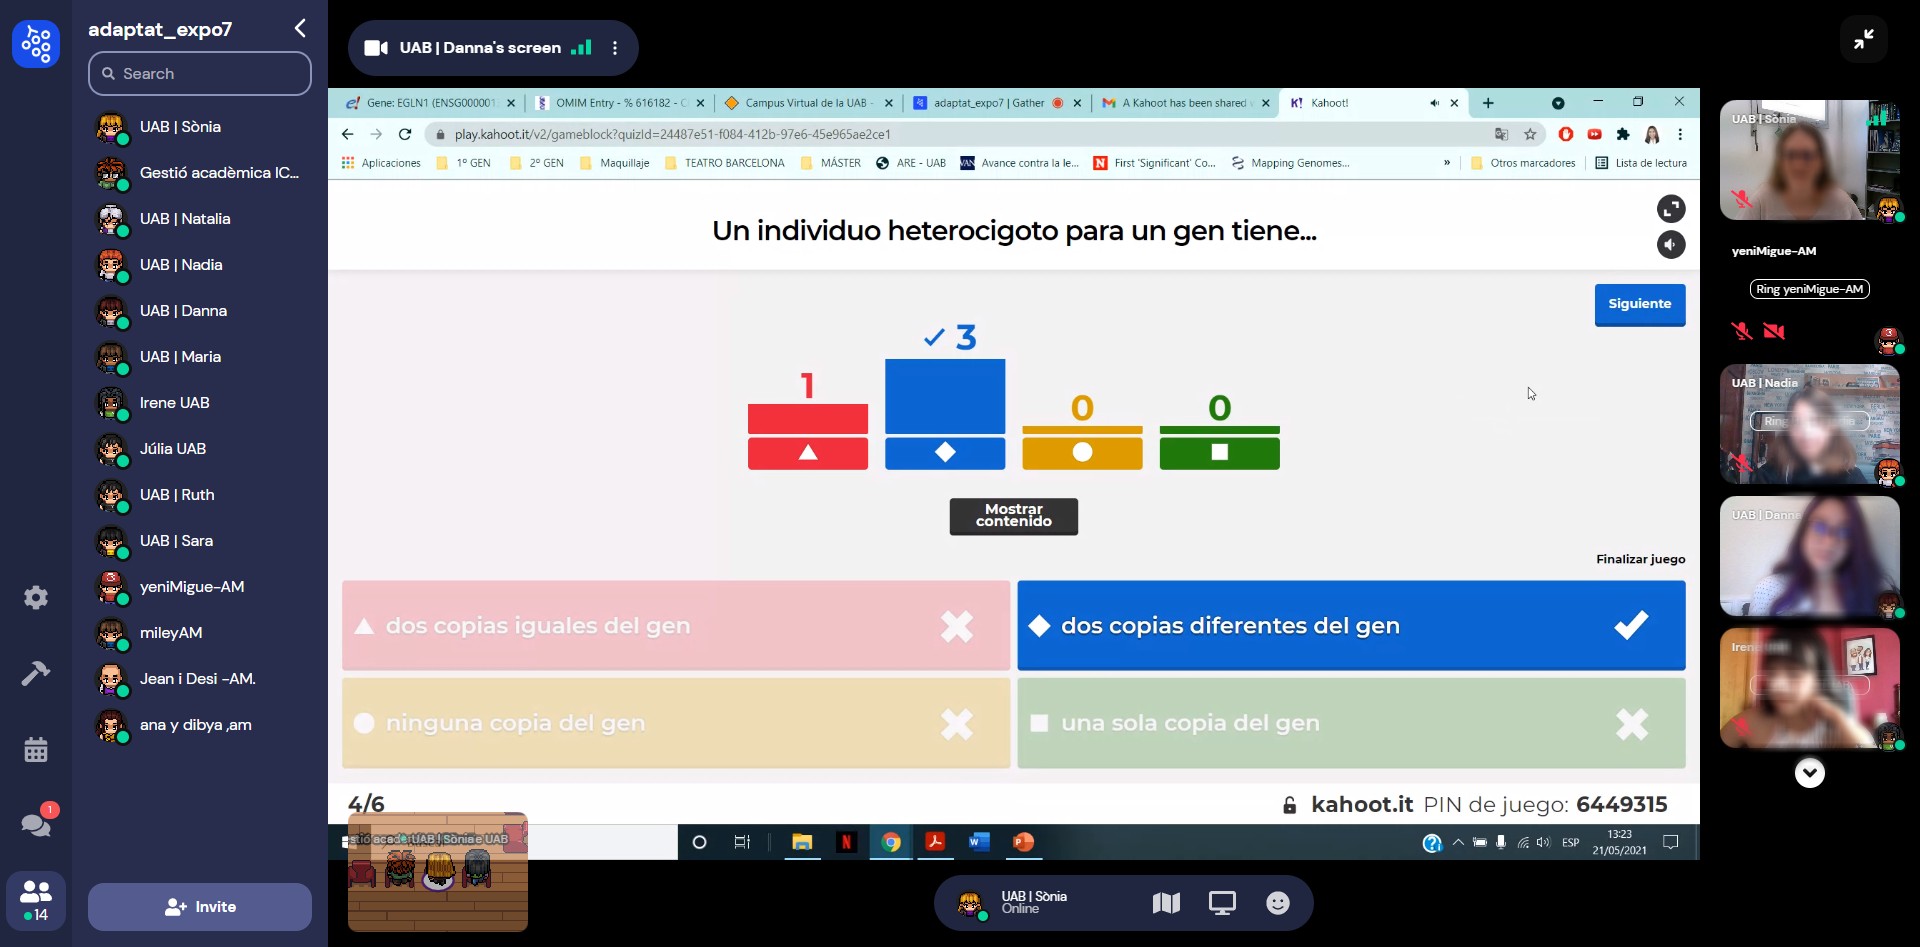The width and height of the screenshot is (1920, 947).
Task: Expand hidden bookmarks chevron
Action: coord(1447,163)
